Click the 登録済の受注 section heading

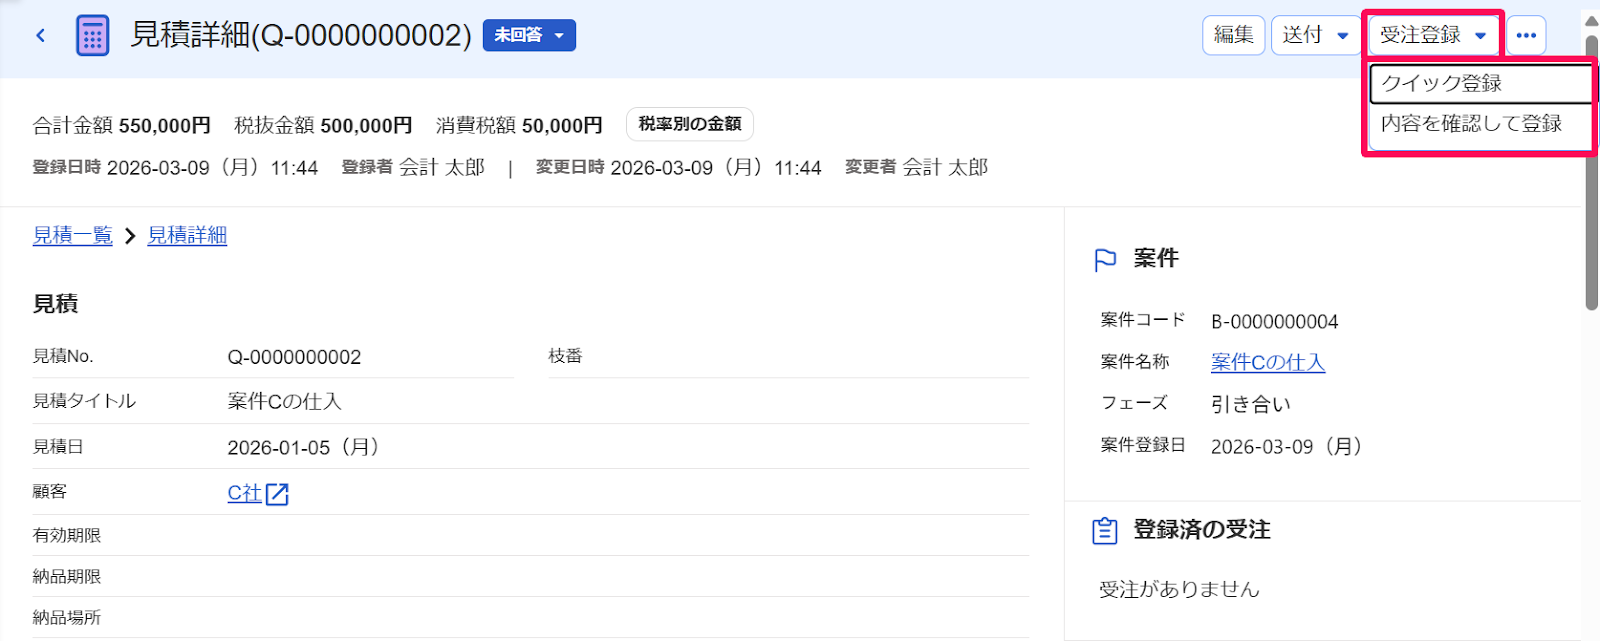coord(1202,529)
